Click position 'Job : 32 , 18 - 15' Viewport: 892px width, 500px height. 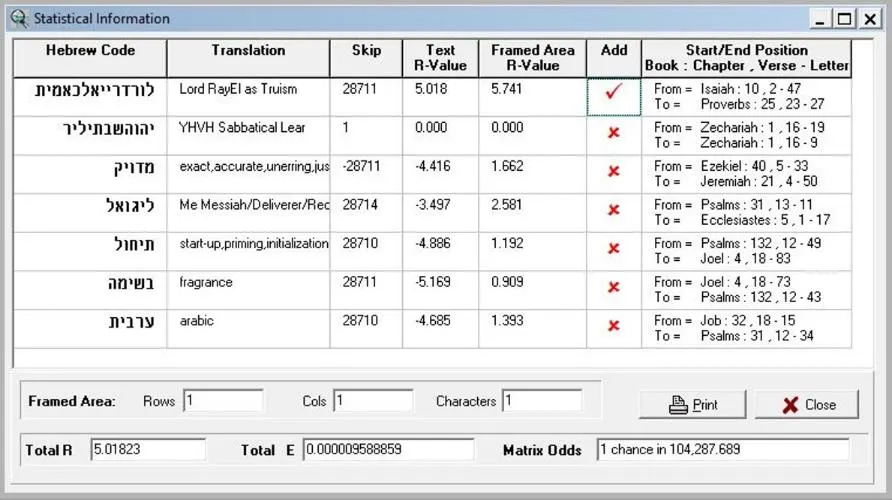click(748, 321)
